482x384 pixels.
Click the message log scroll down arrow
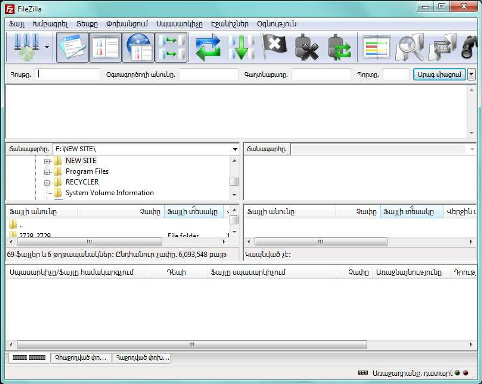pyautogui.click(x=471, y=133)
